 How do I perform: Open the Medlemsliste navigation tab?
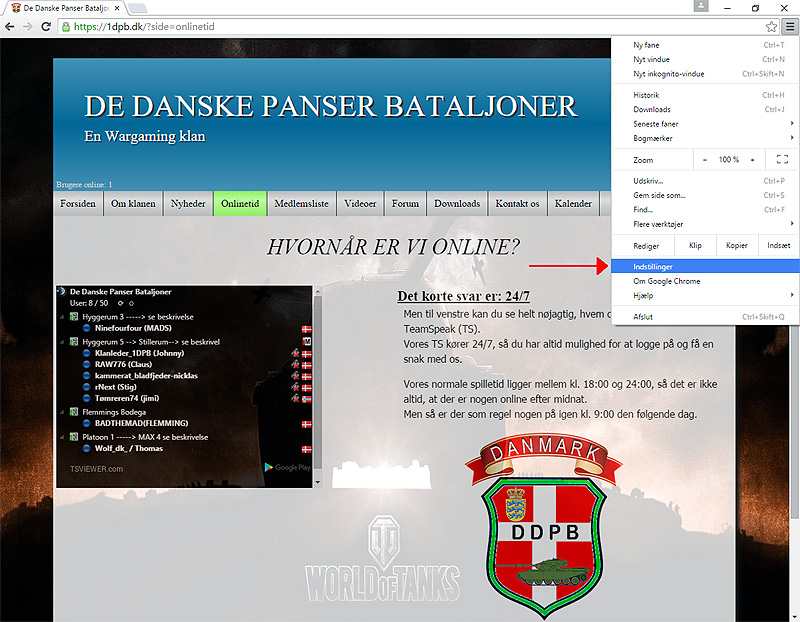click(x=301, y=204)
